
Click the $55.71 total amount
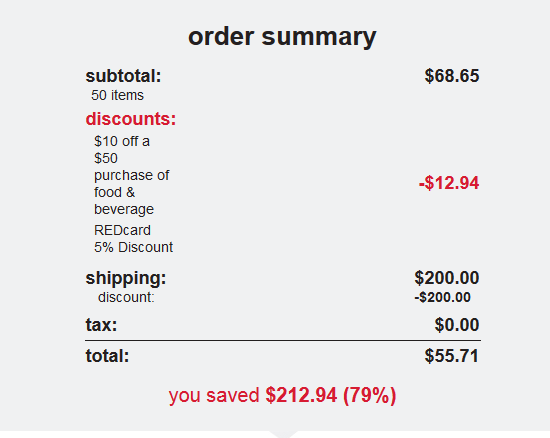pyautogui.click(x=451, y=356)
